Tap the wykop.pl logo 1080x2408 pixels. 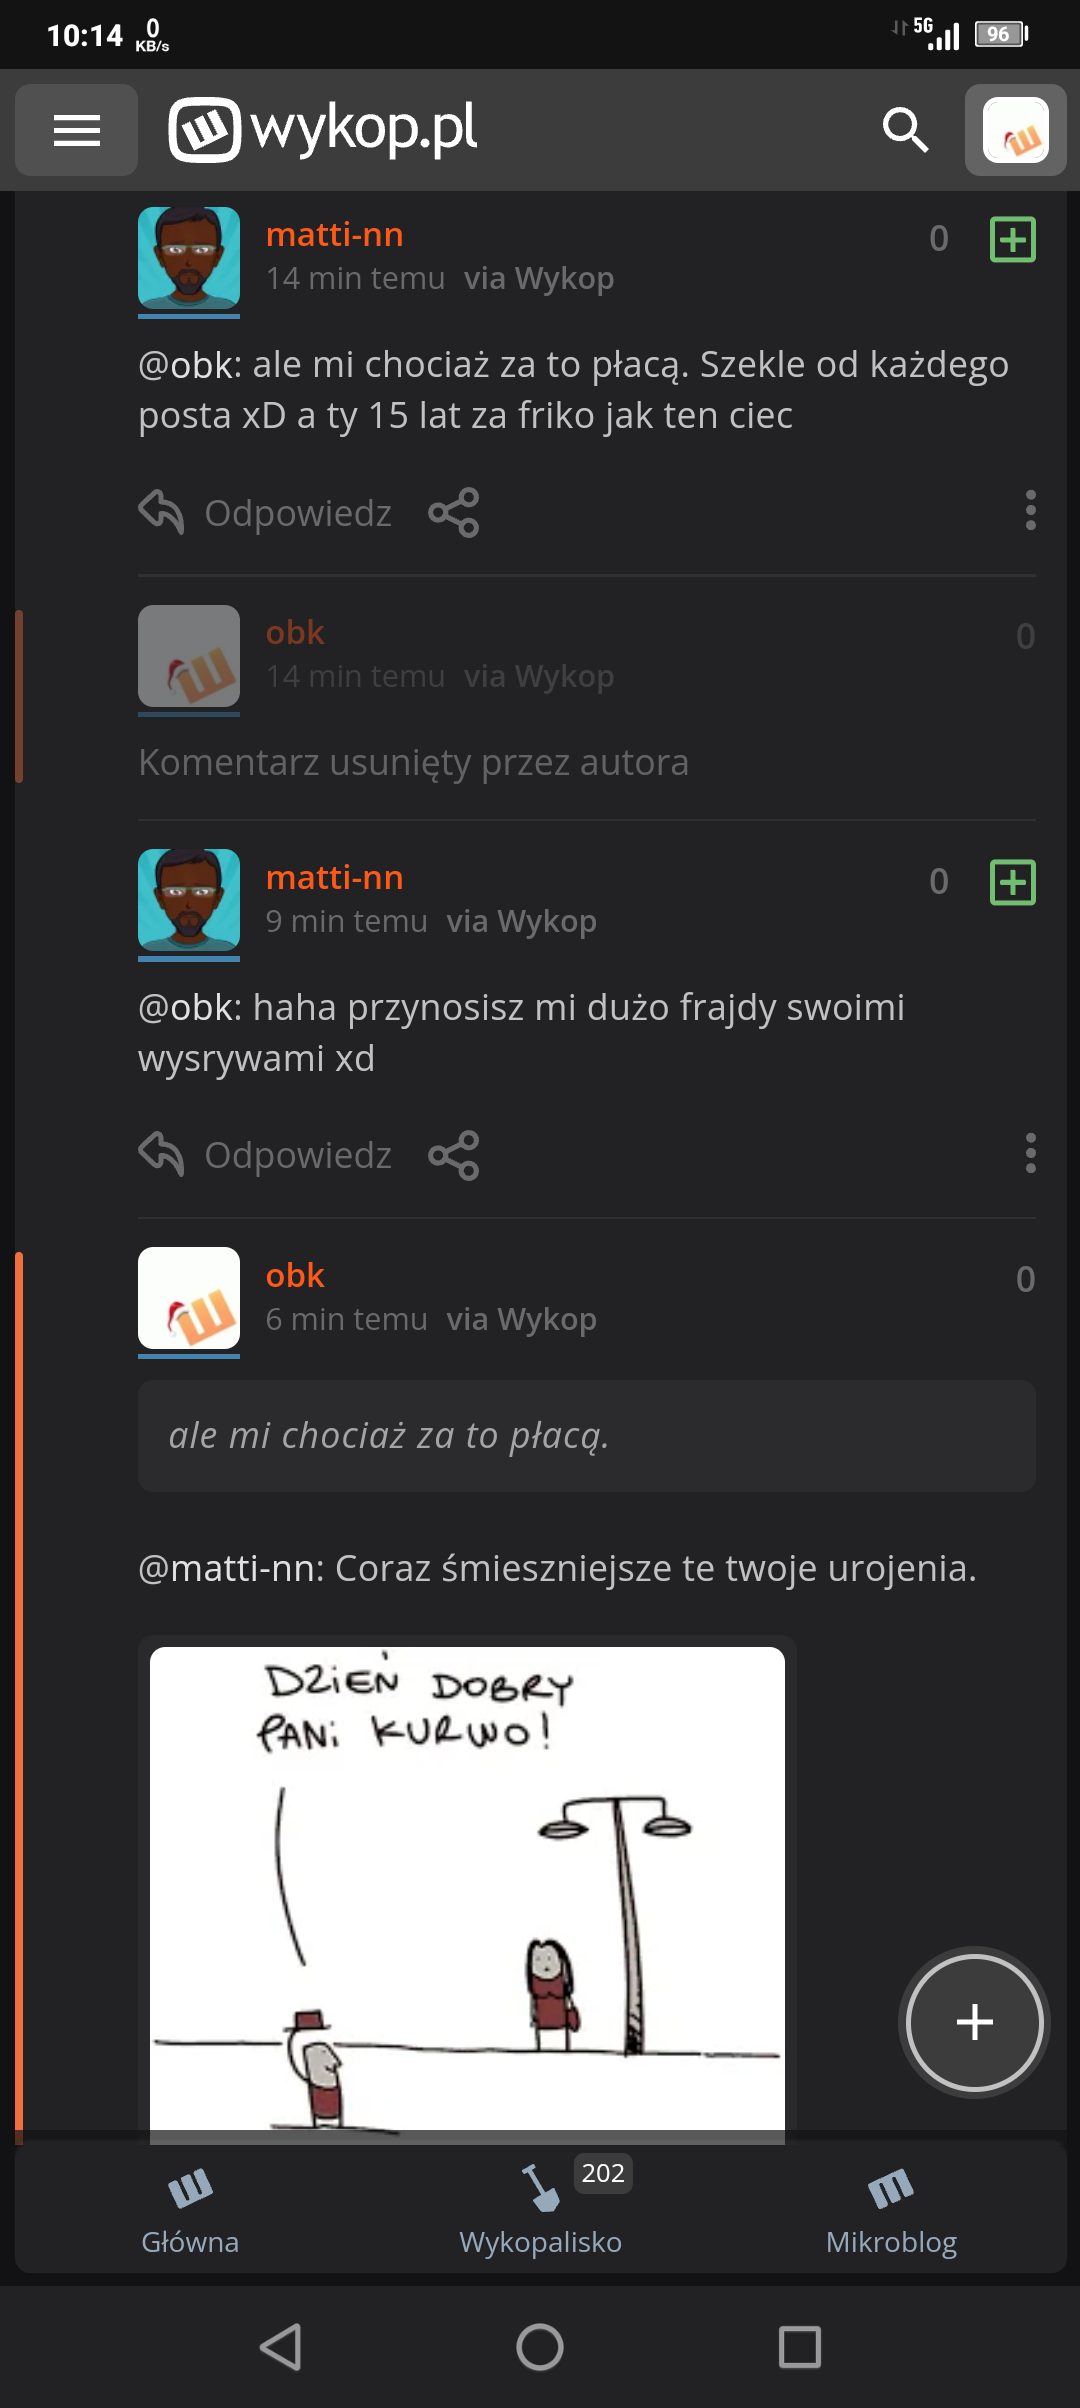pos(323,130)
